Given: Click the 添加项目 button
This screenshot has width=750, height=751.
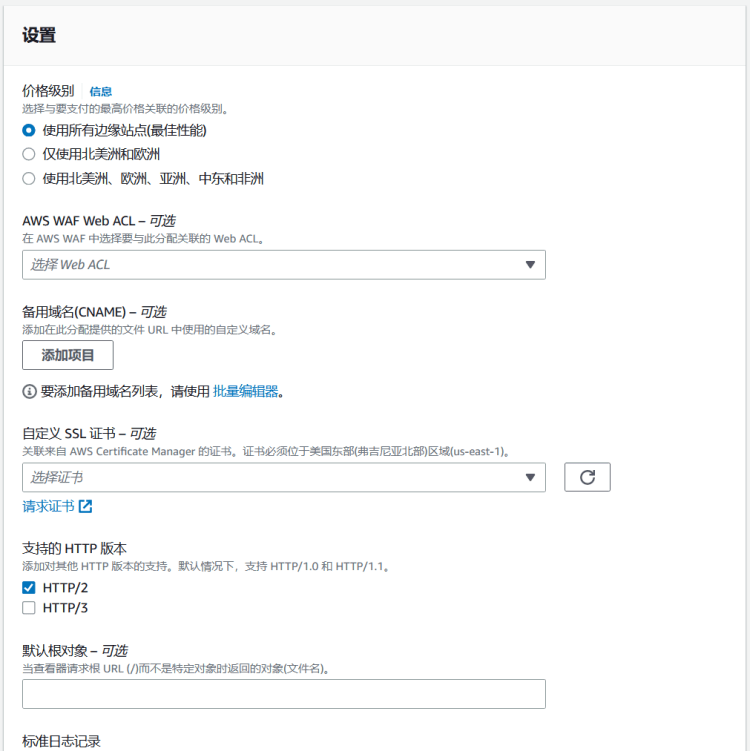Looking at the screenshot, I should coord(68,355).
